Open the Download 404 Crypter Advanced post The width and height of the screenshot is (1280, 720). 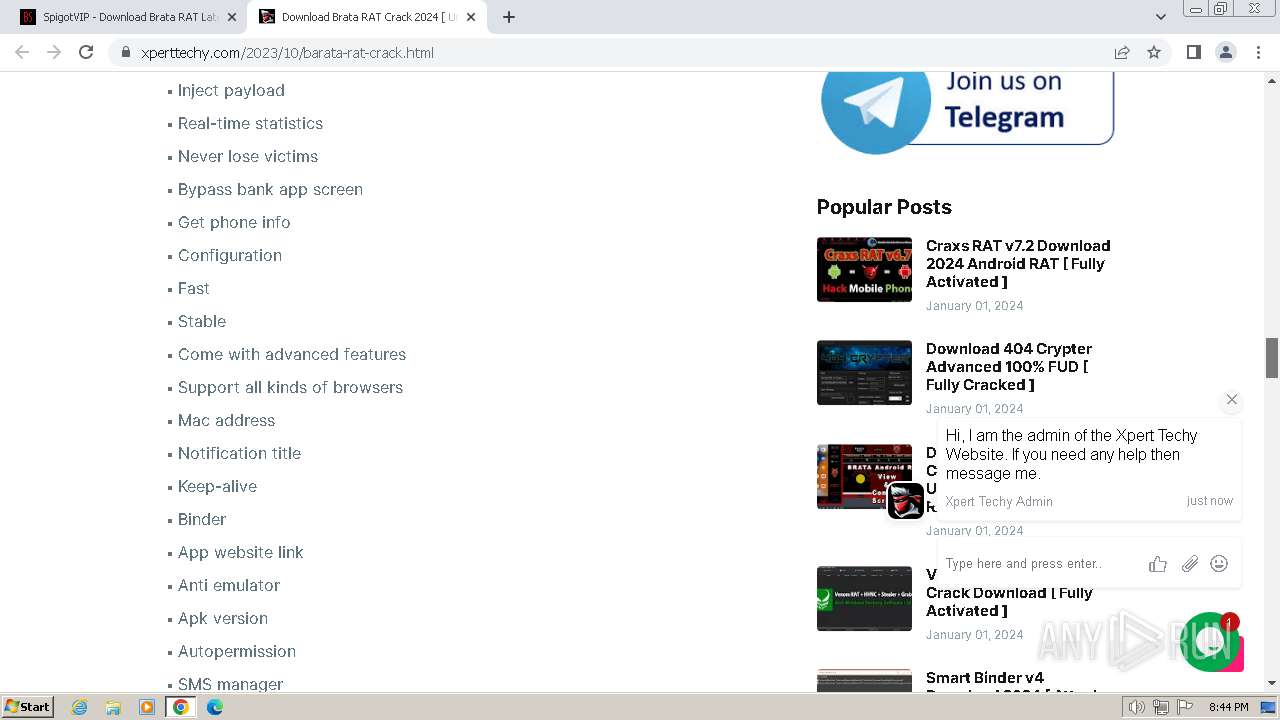[x=1008, y=367]
